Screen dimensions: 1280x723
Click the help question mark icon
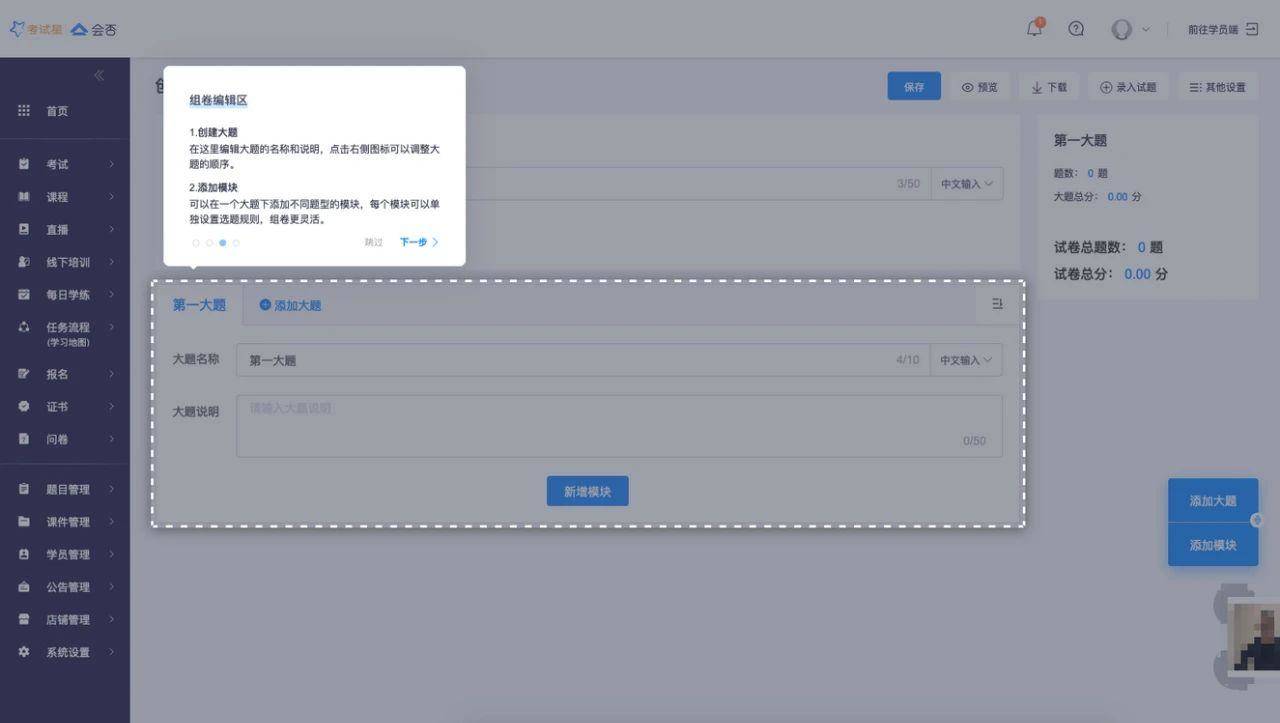1076,29
